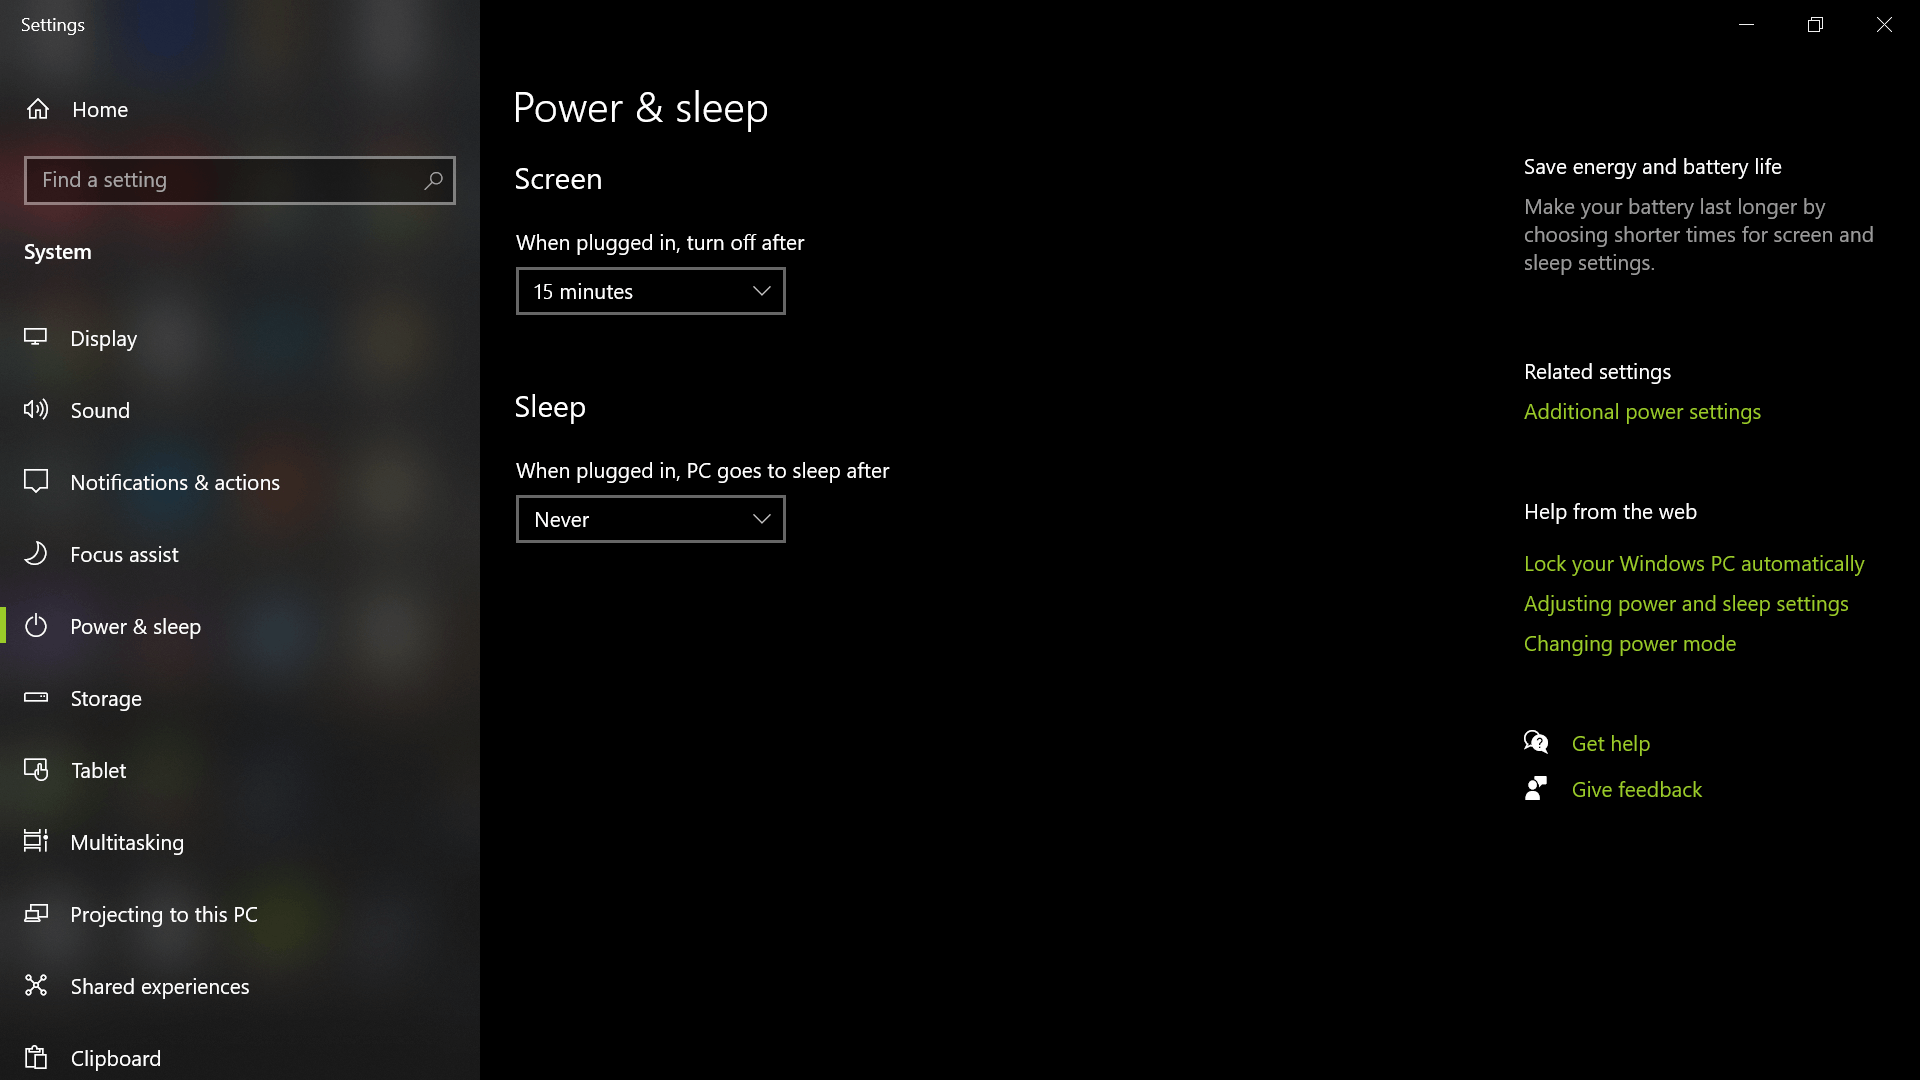1920x1080 pixels.
Task: Select the Focus assist icon
Action: (36, 554)
